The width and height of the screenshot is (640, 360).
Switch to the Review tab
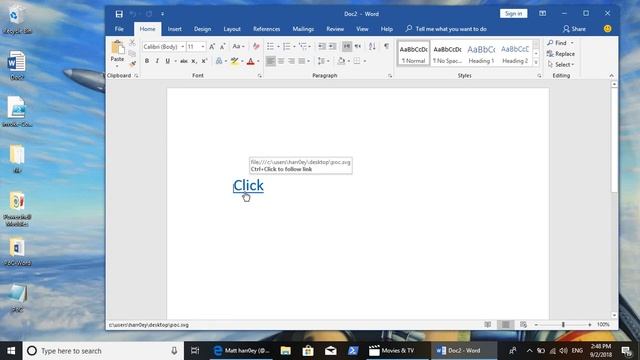click(x=335, y=29)
